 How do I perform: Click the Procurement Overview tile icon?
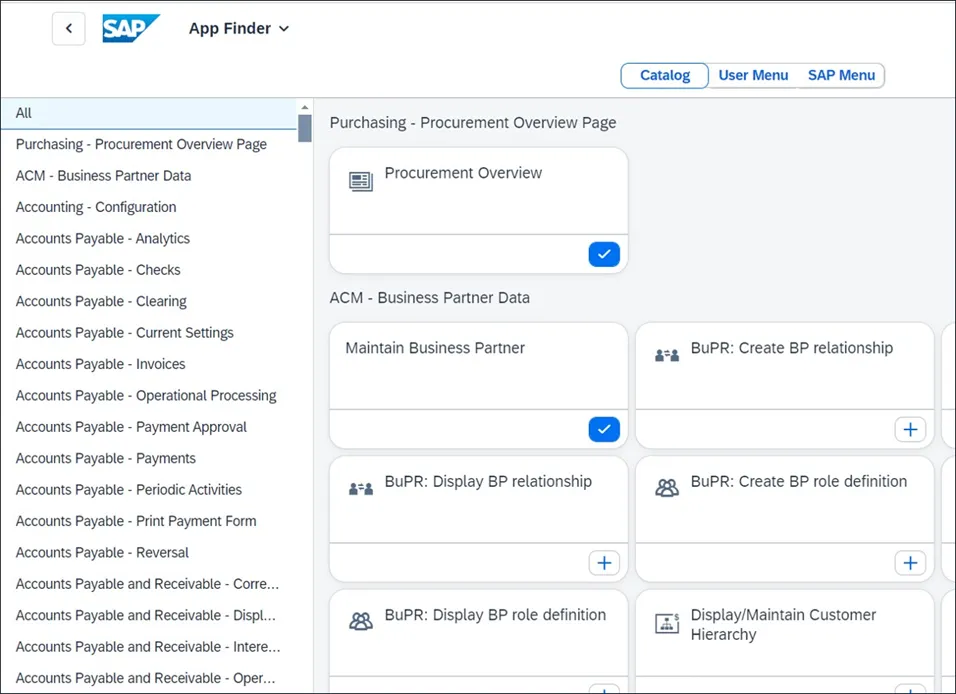(x=361, y=181)
